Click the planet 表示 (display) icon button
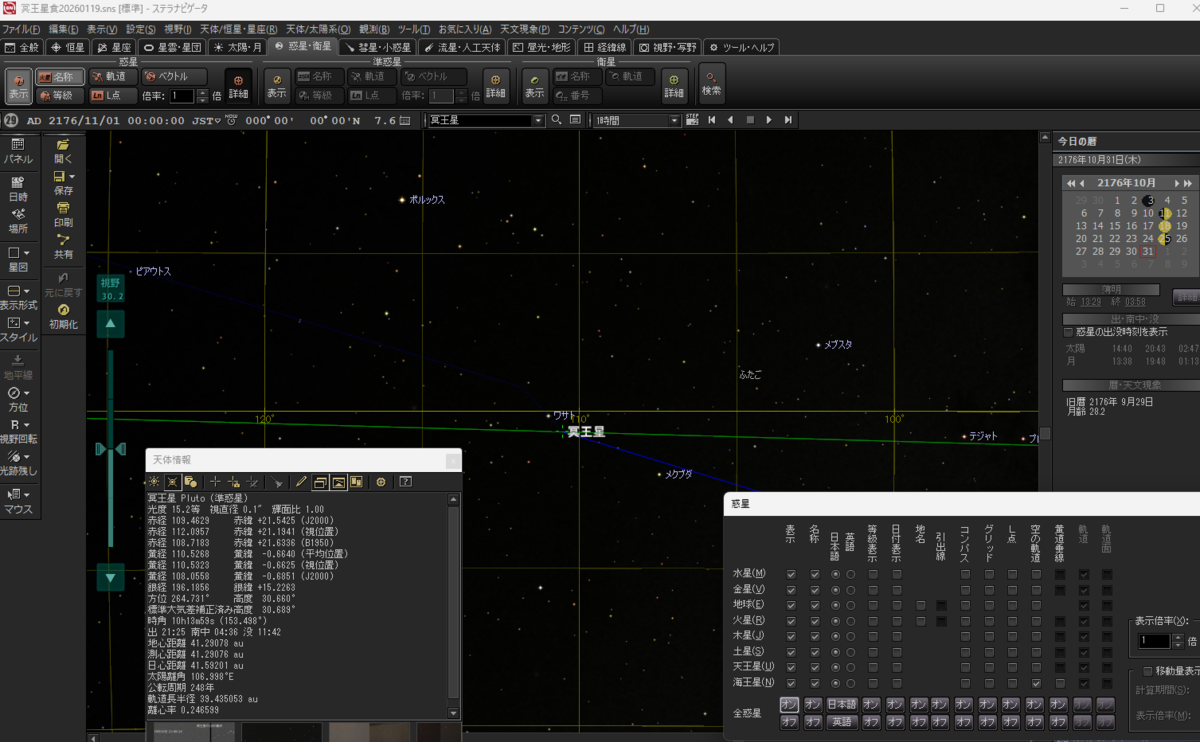This screenshot has width=1200, height=742. click(x=18, y=86)
